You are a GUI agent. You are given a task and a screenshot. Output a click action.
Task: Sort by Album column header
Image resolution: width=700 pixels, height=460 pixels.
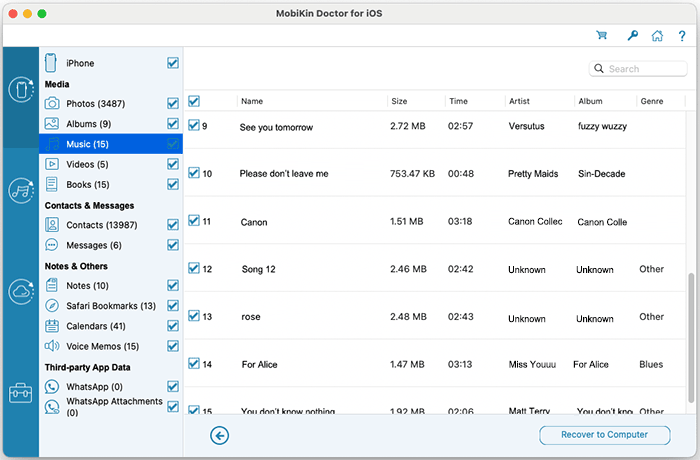[590, 101]
